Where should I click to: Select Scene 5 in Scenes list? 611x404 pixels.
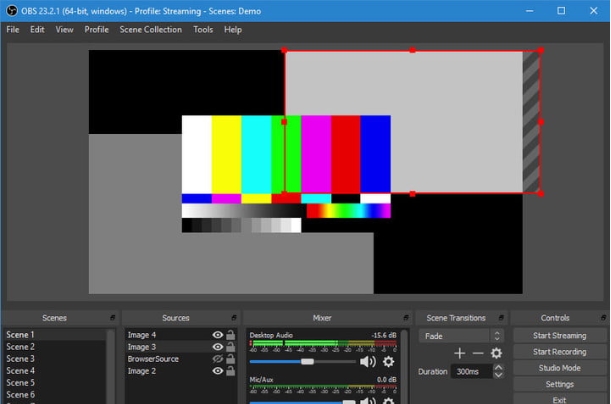(x=55, y=383)
